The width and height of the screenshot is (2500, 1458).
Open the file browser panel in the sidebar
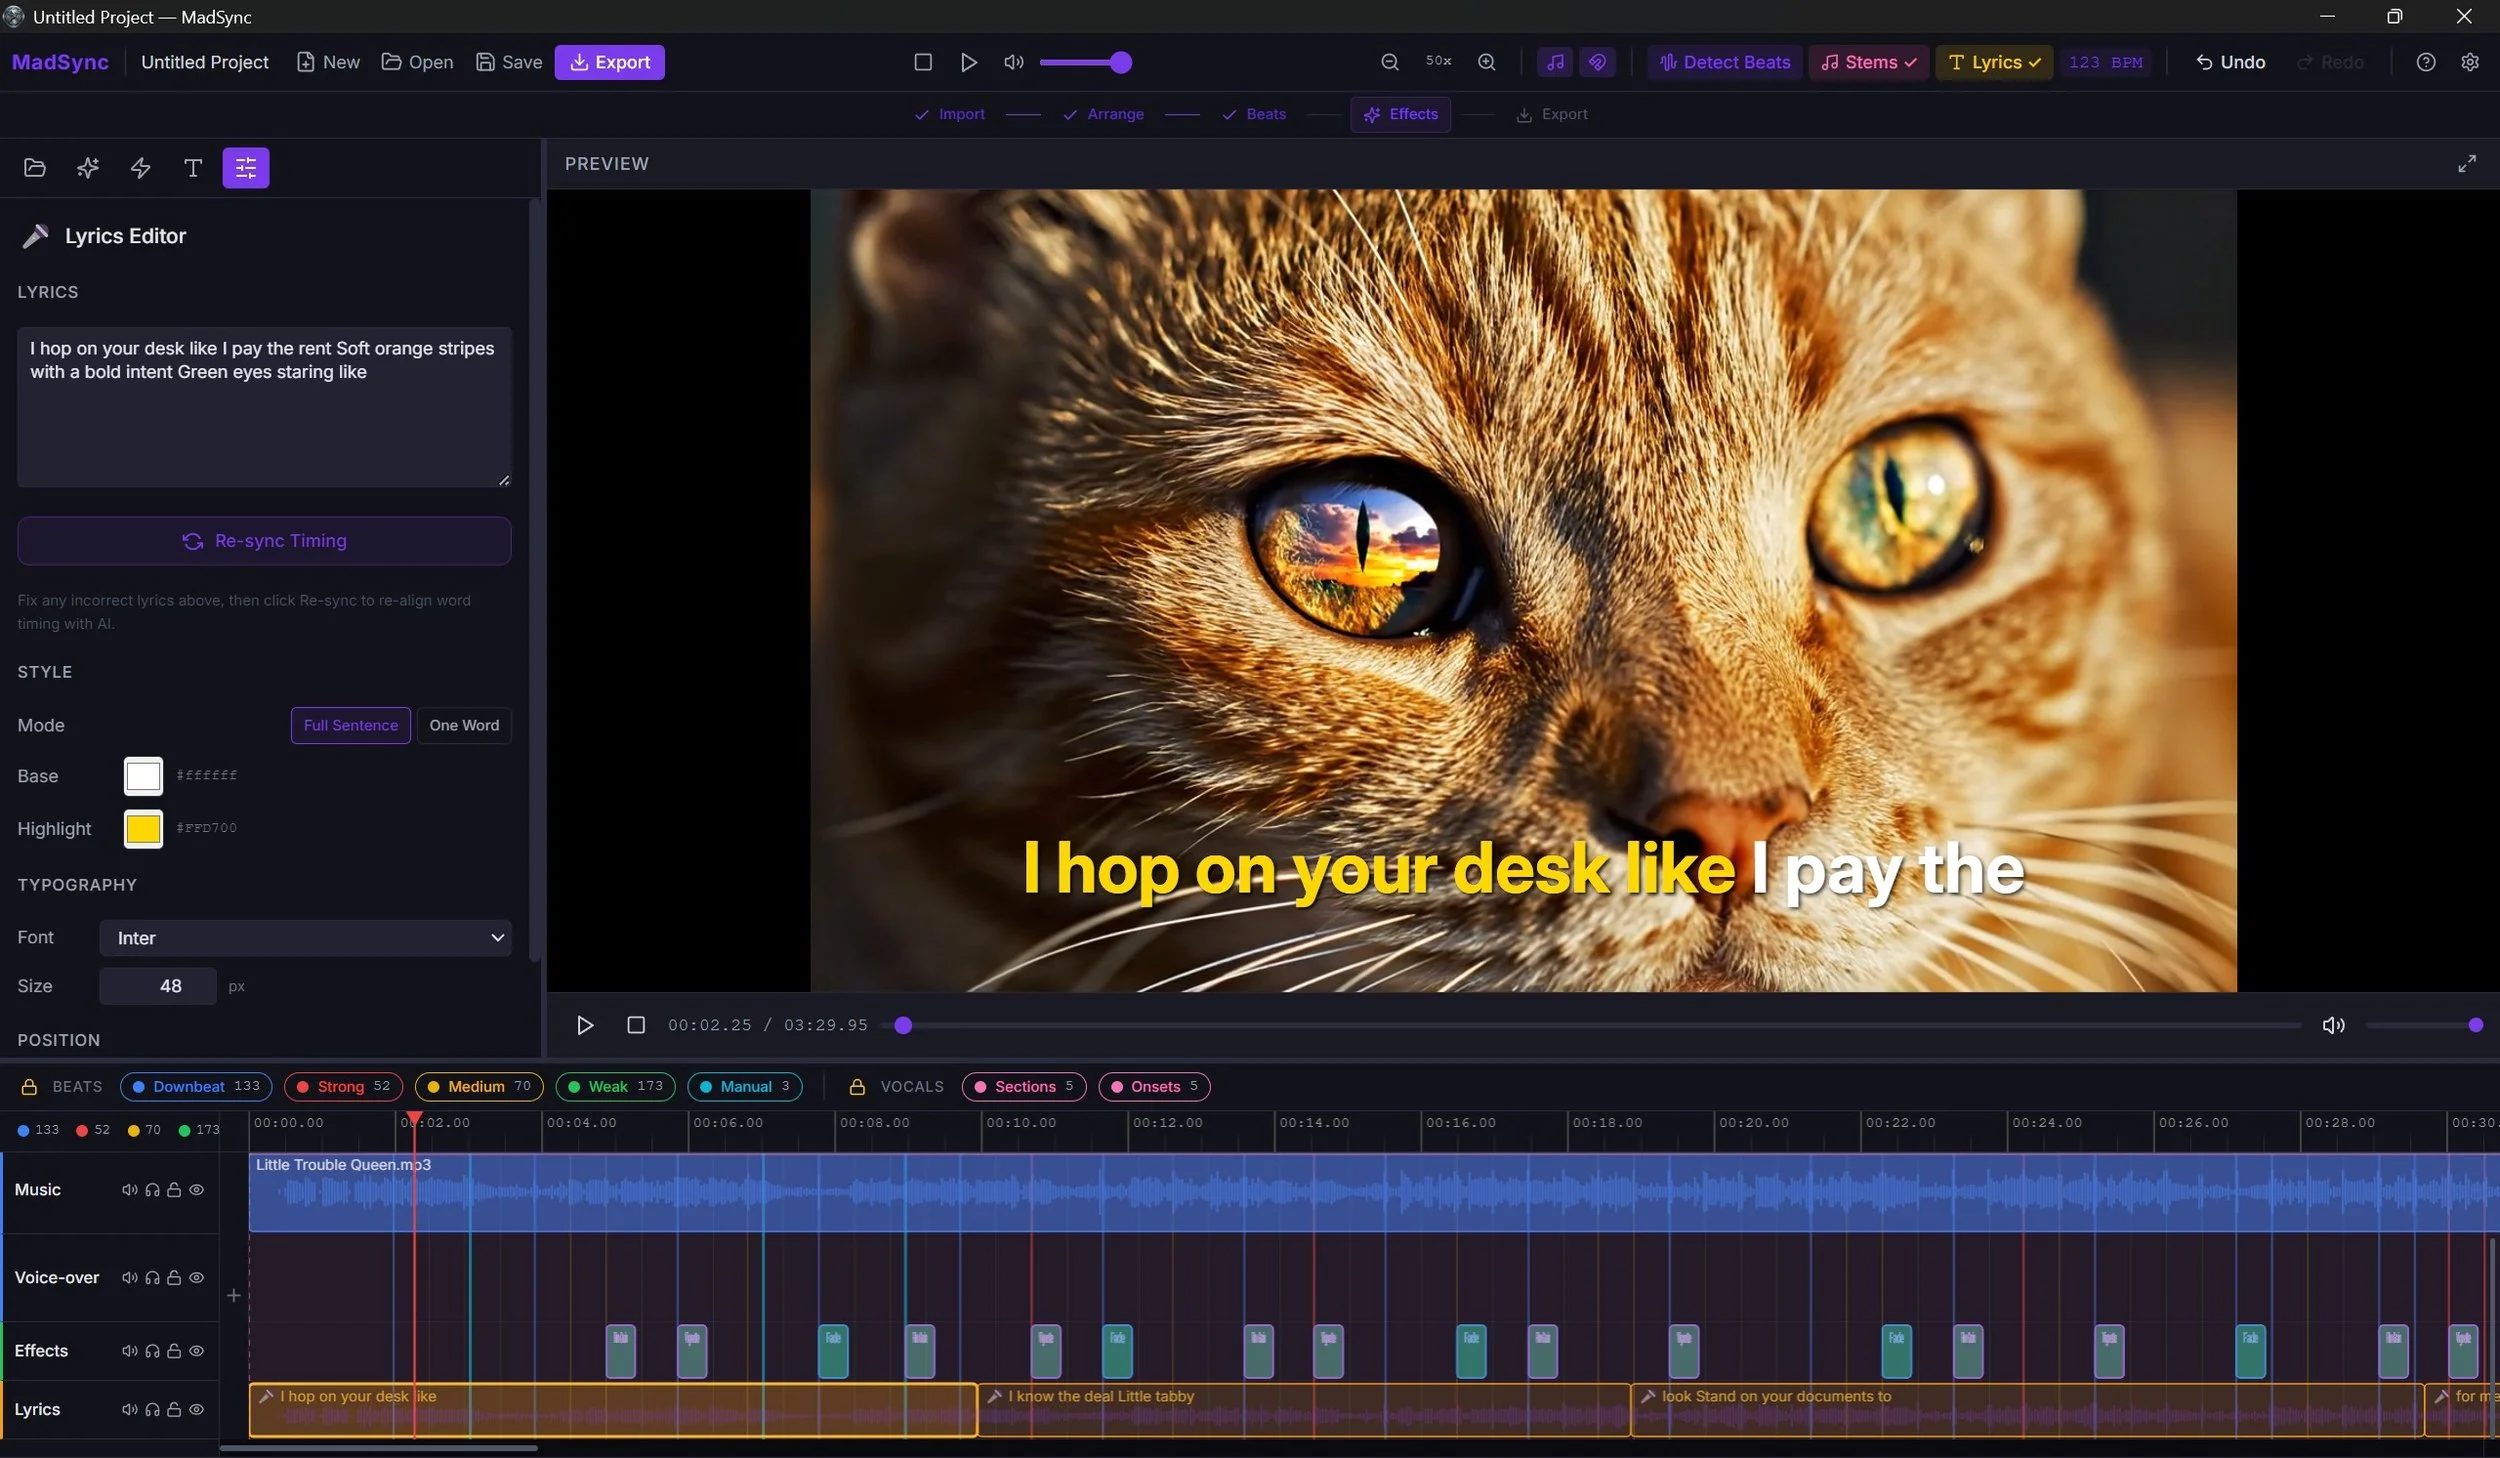pos(35,167)
